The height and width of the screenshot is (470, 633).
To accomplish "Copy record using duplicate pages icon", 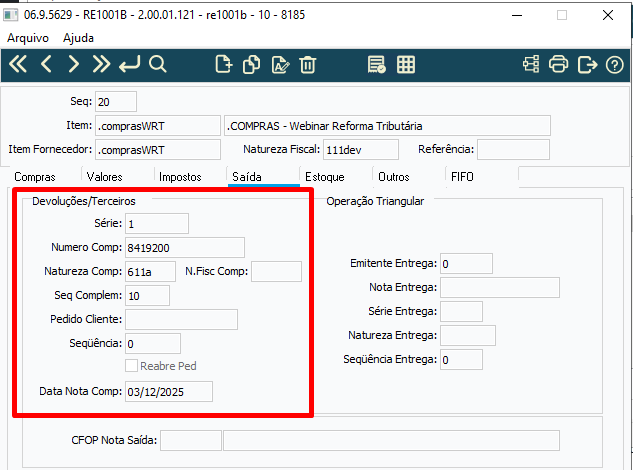I will point(251,64).
